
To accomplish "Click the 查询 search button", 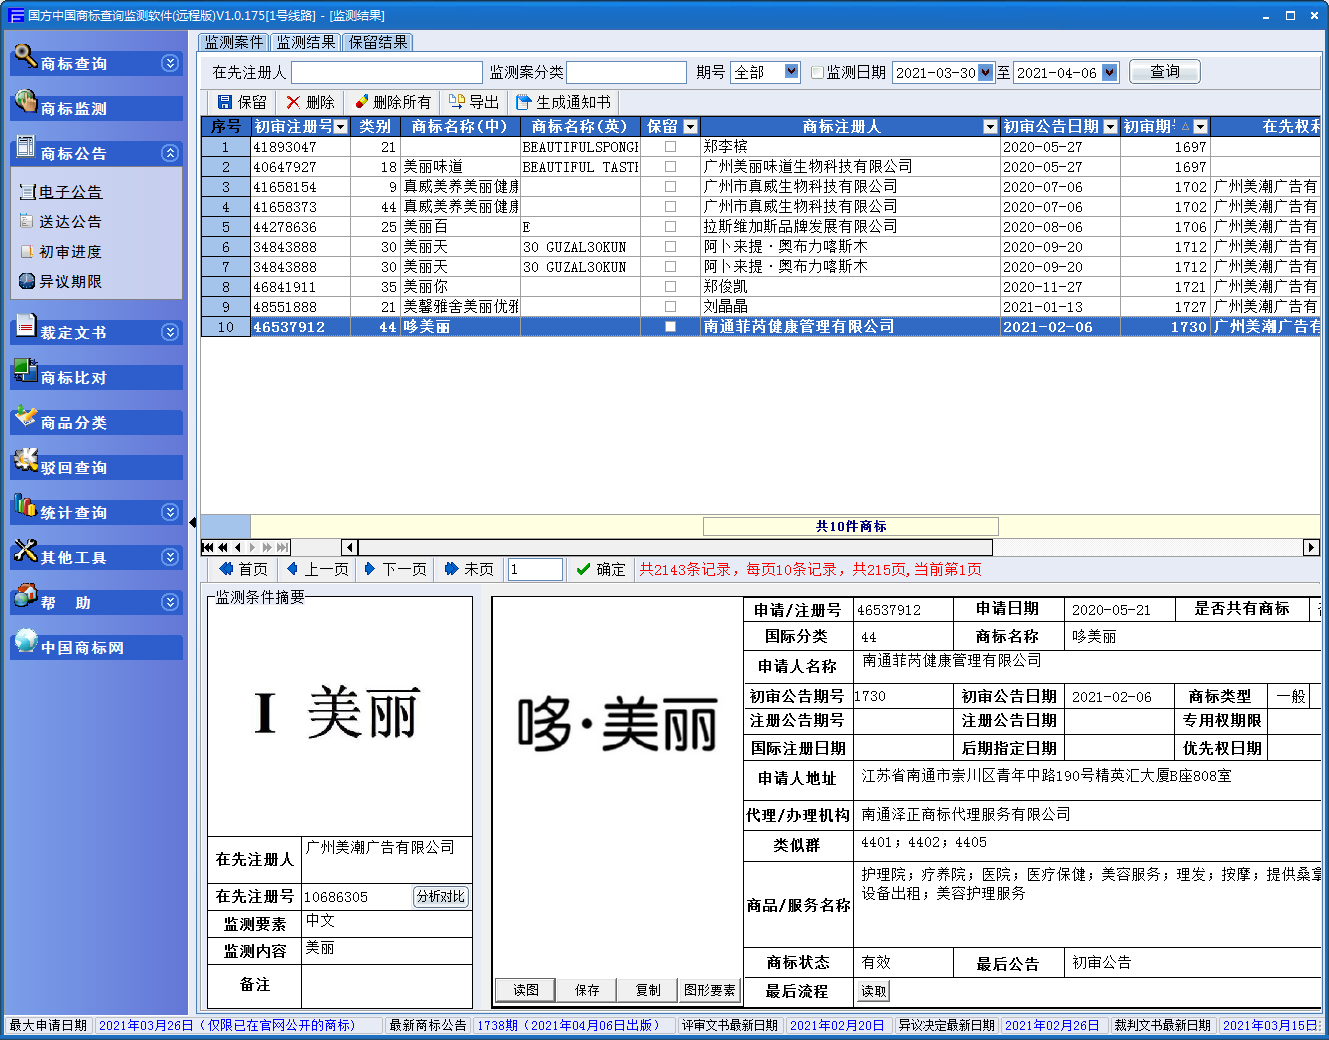I will tap(1164, 72).
